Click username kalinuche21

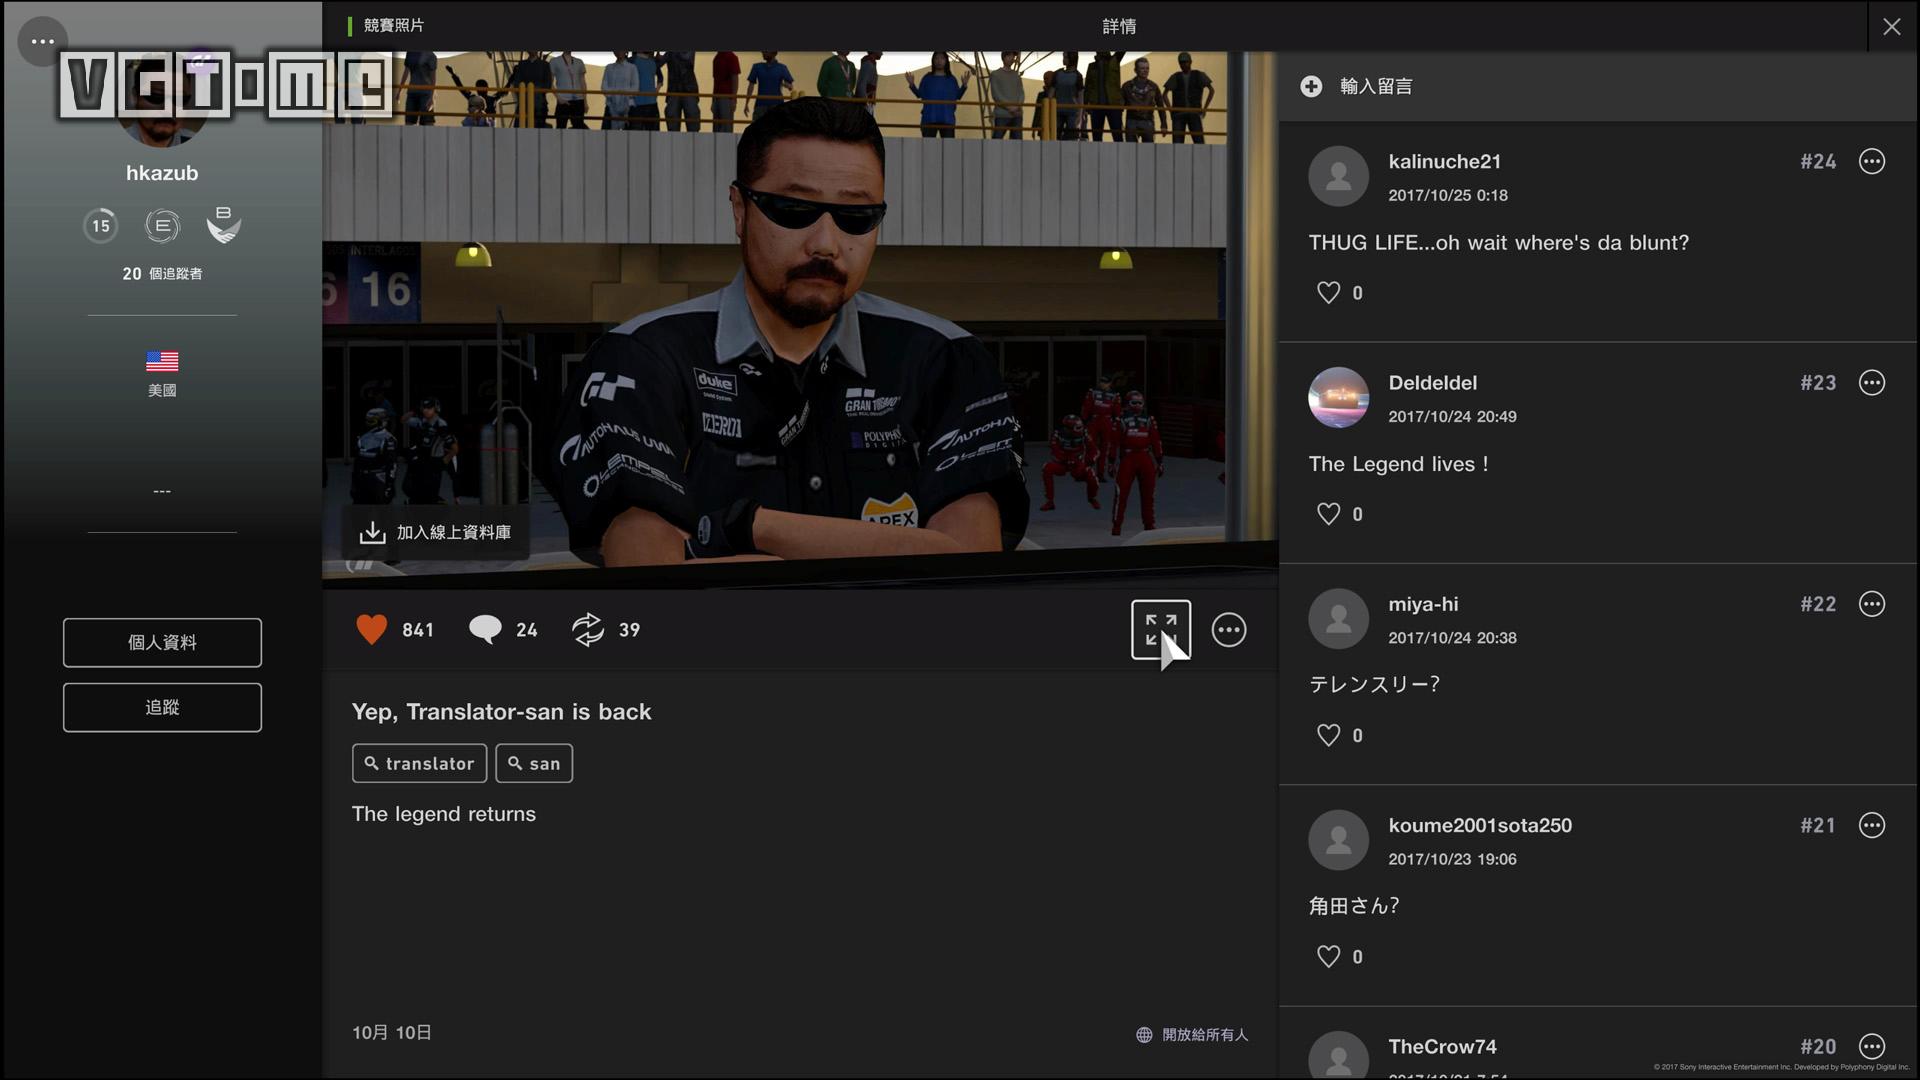(x=1444, y=162)
